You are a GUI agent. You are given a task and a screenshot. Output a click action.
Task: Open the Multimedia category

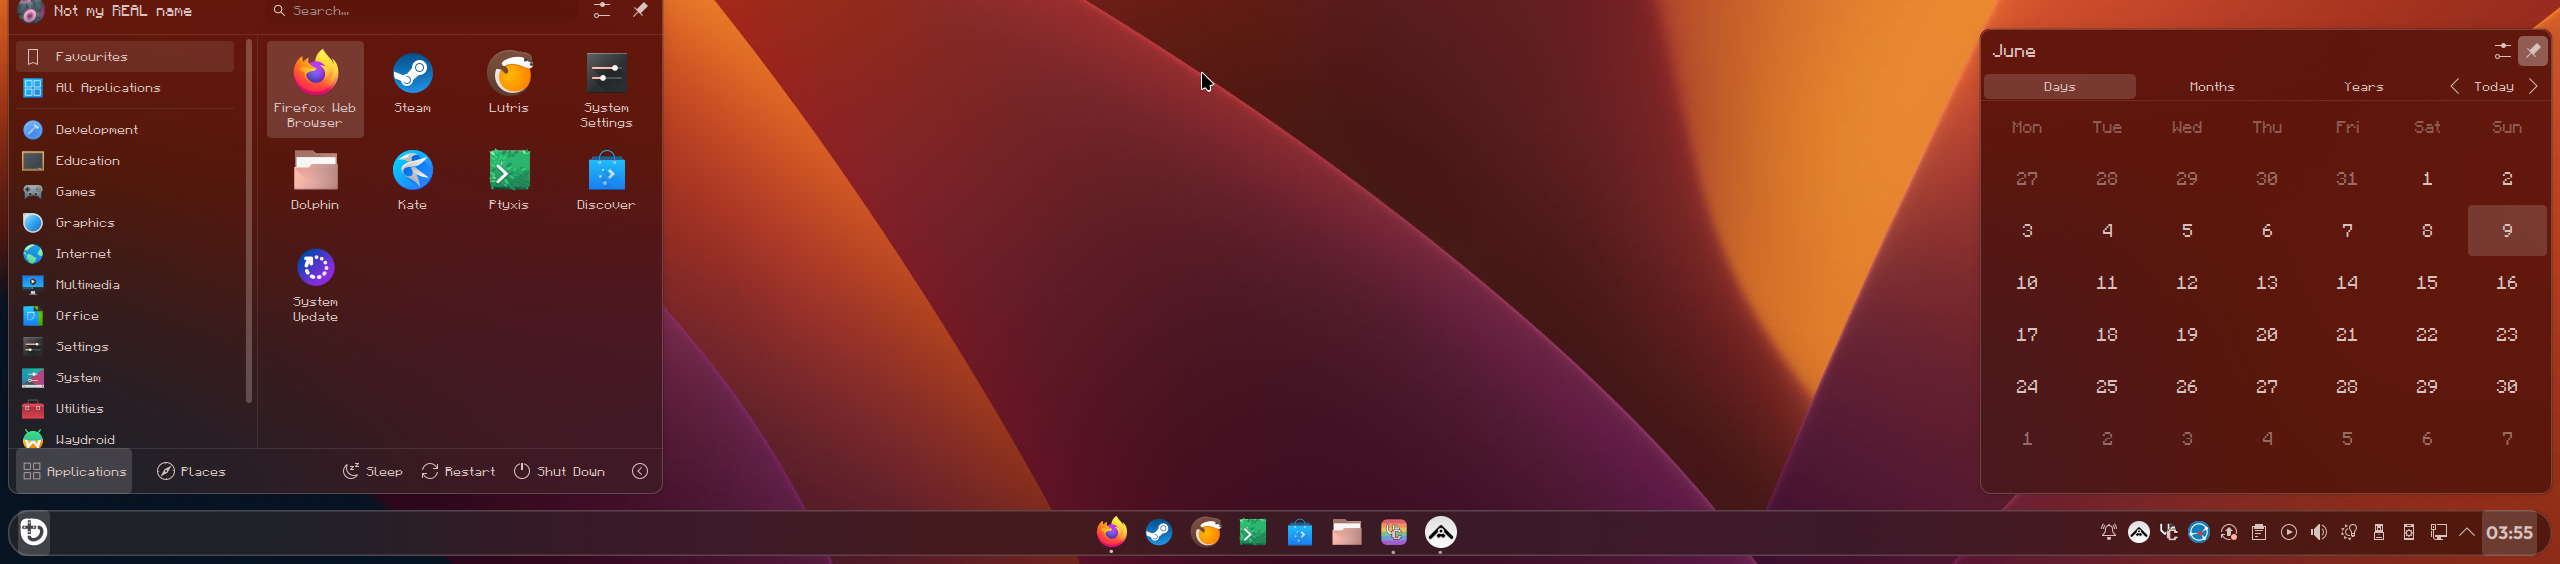125,285
